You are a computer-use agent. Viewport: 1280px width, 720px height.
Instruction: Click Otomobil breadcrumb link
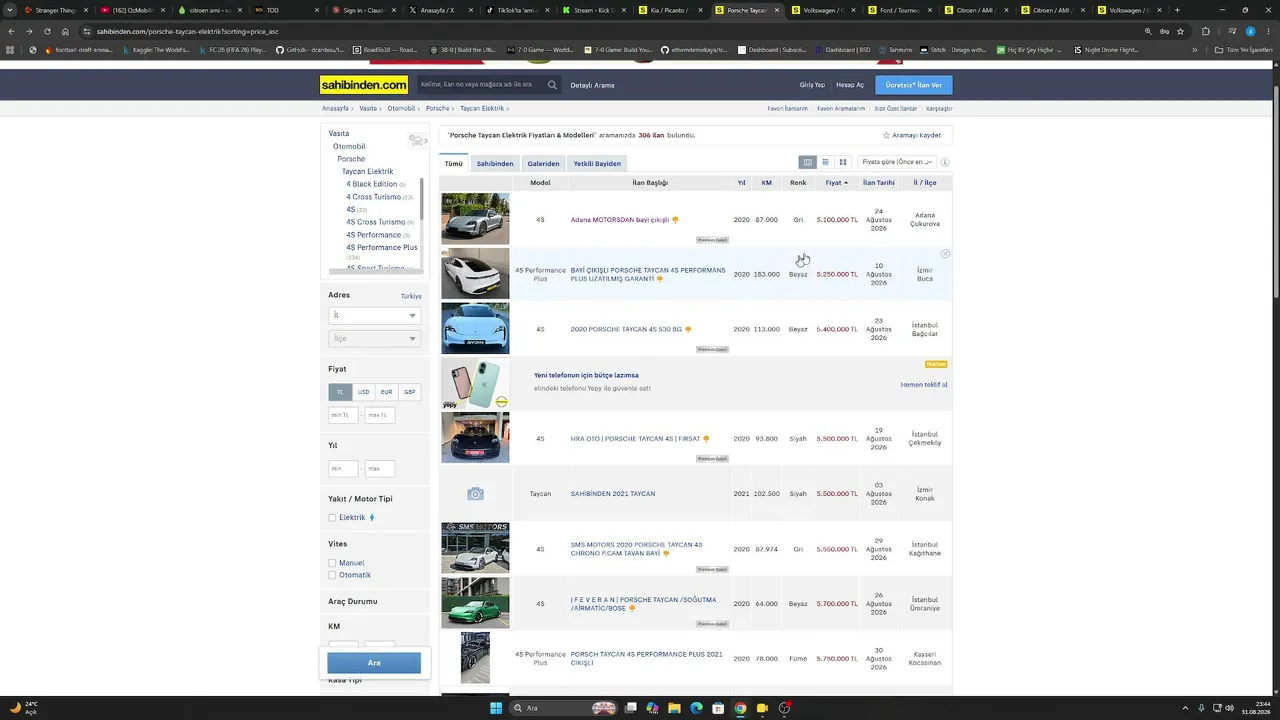401,108
